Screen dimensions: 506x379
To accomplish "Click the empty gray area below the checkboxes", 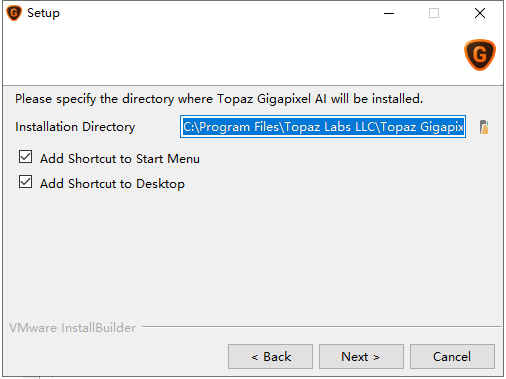I will (253, 257).
